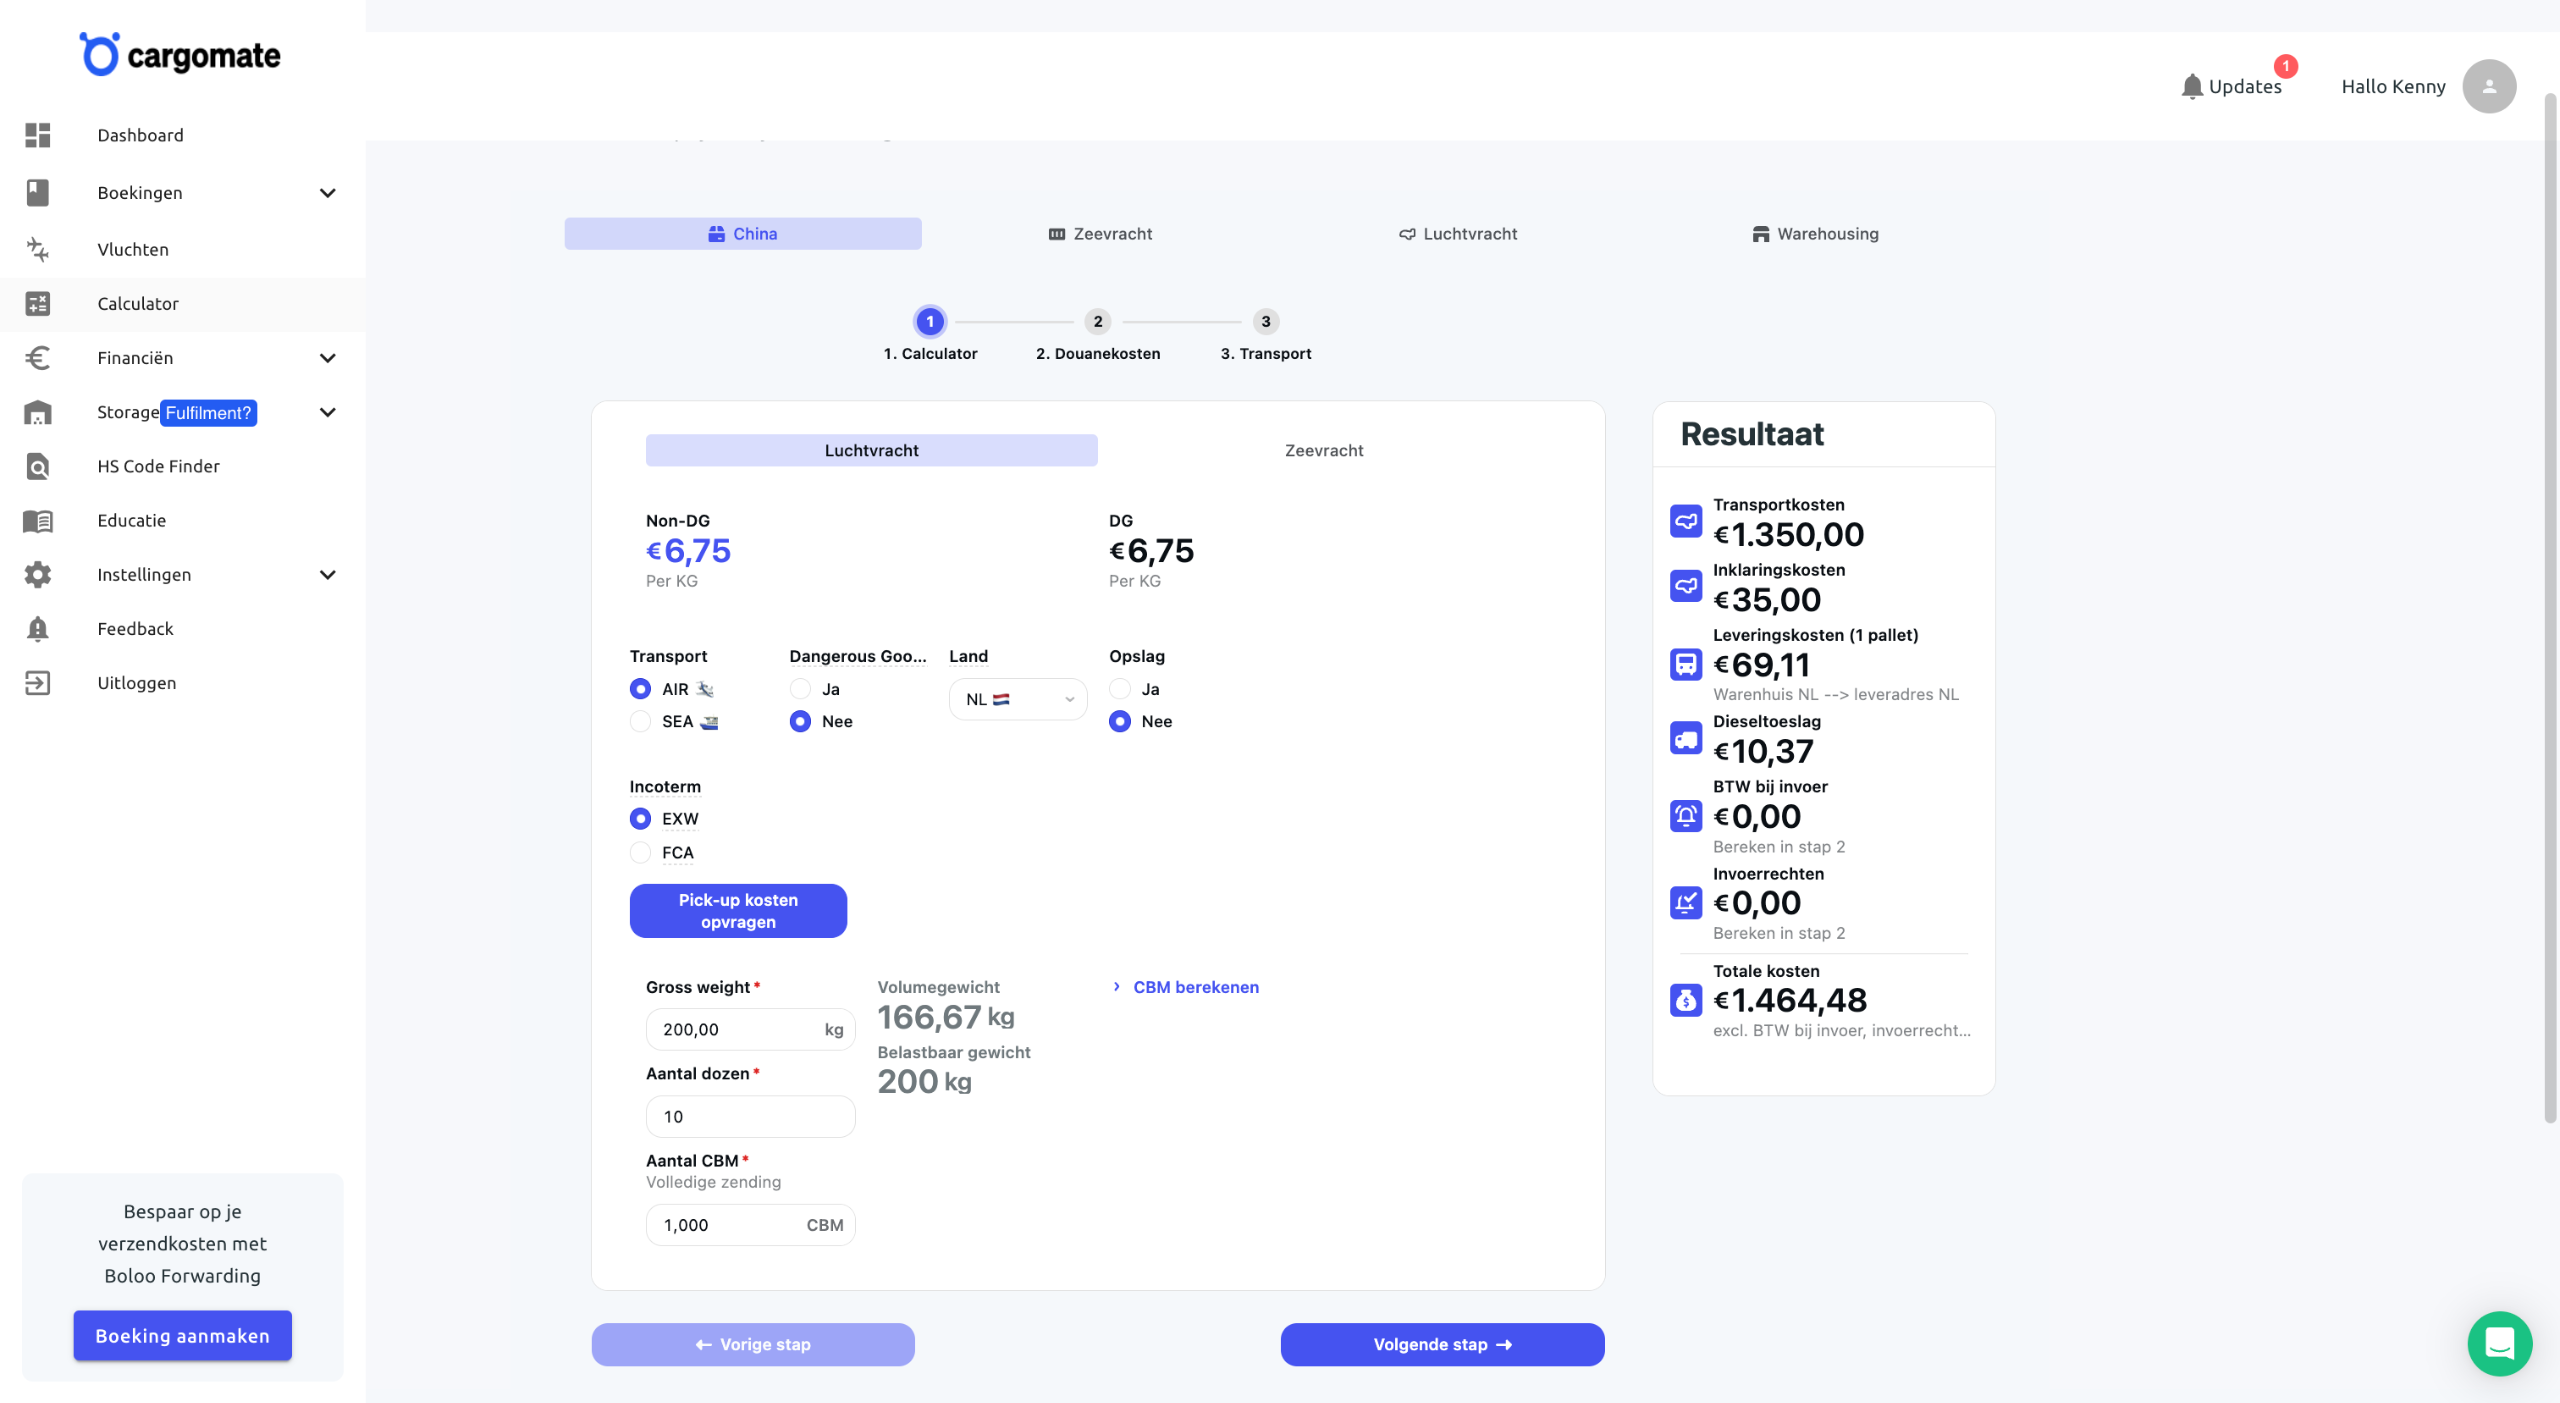
Task: Switch to the Warehousing top tab
Action: (x=1815, y=234)
